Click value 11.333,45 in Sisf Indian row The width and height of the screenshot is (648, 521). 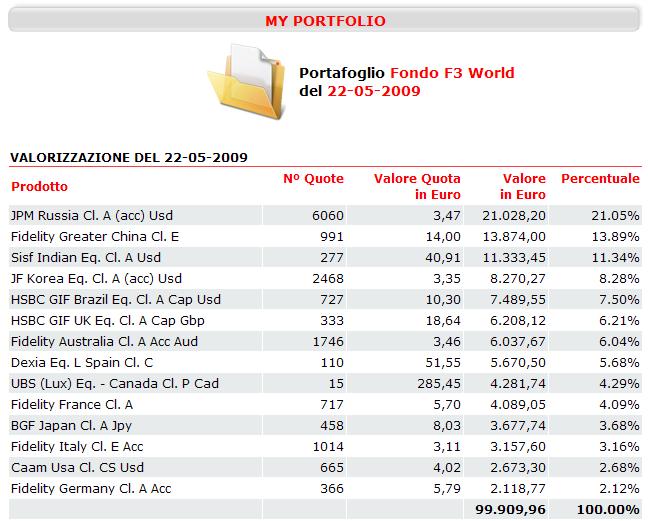(514, 258)
